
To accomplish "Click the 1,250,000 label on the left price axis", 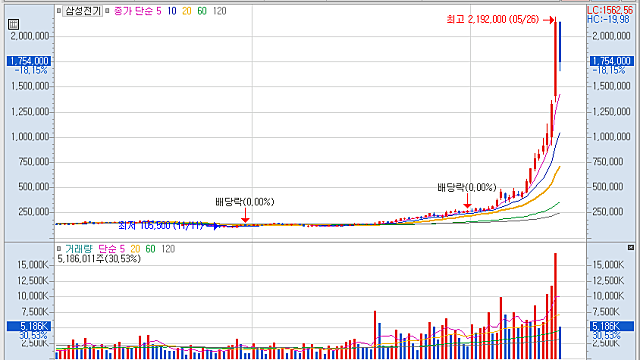I will 29,111.
